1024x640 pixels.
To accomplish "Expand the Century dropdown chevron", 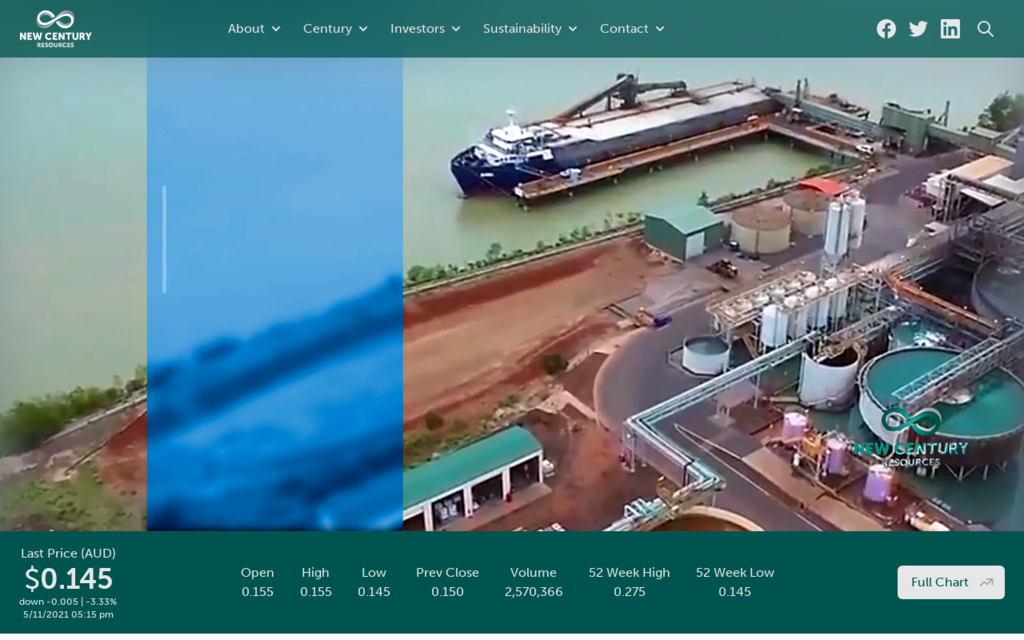I will pos(363,29).
